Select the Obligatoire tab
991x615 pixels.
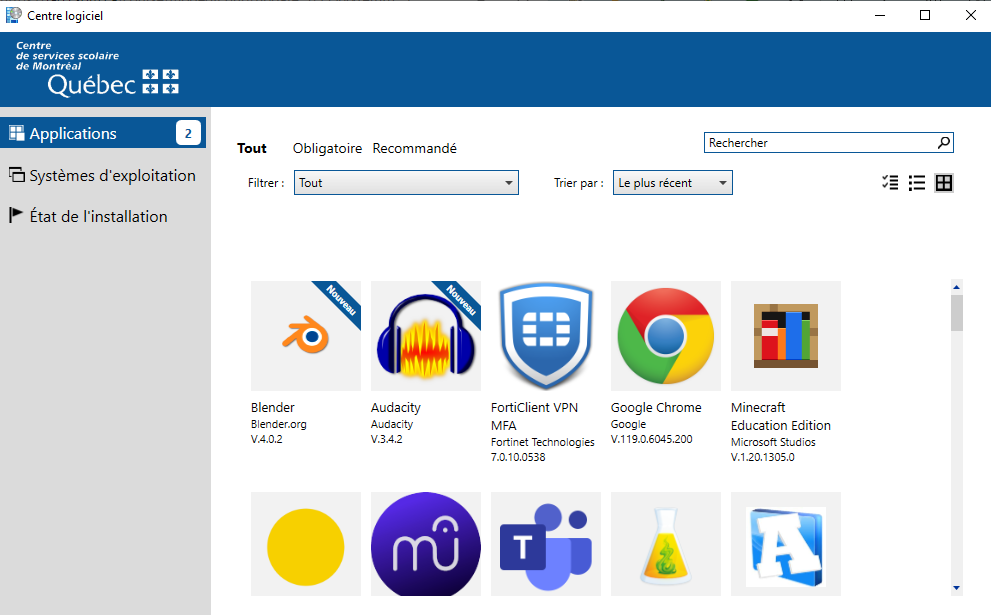click(327, 149)
